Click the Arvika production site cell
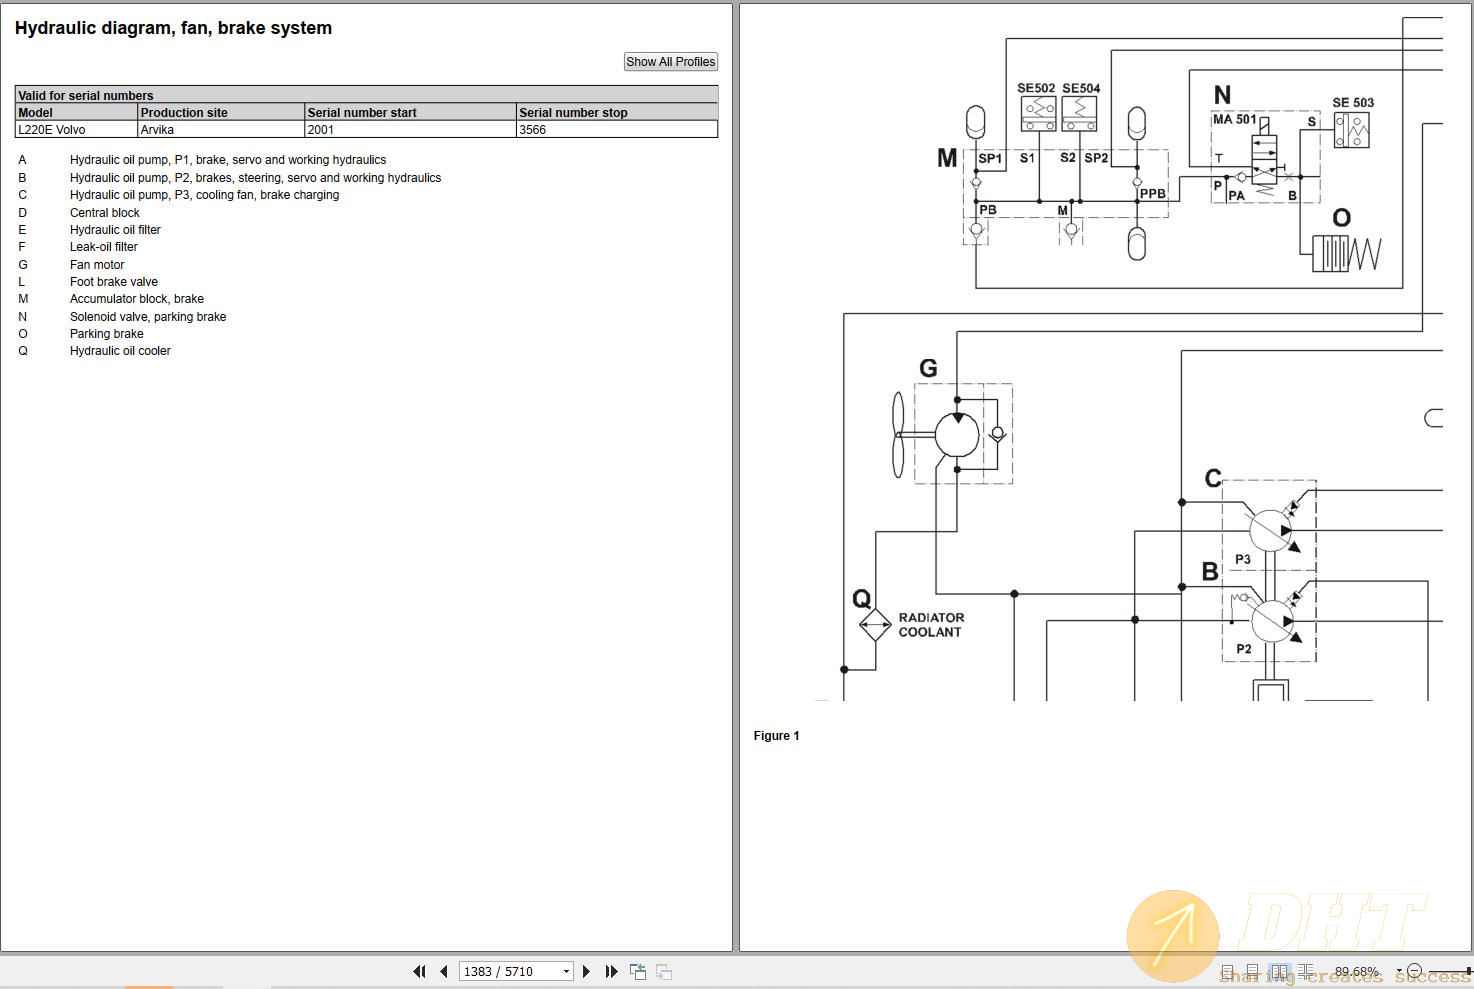The width and height of the screenshot is (1474, 989). [221, 129]
